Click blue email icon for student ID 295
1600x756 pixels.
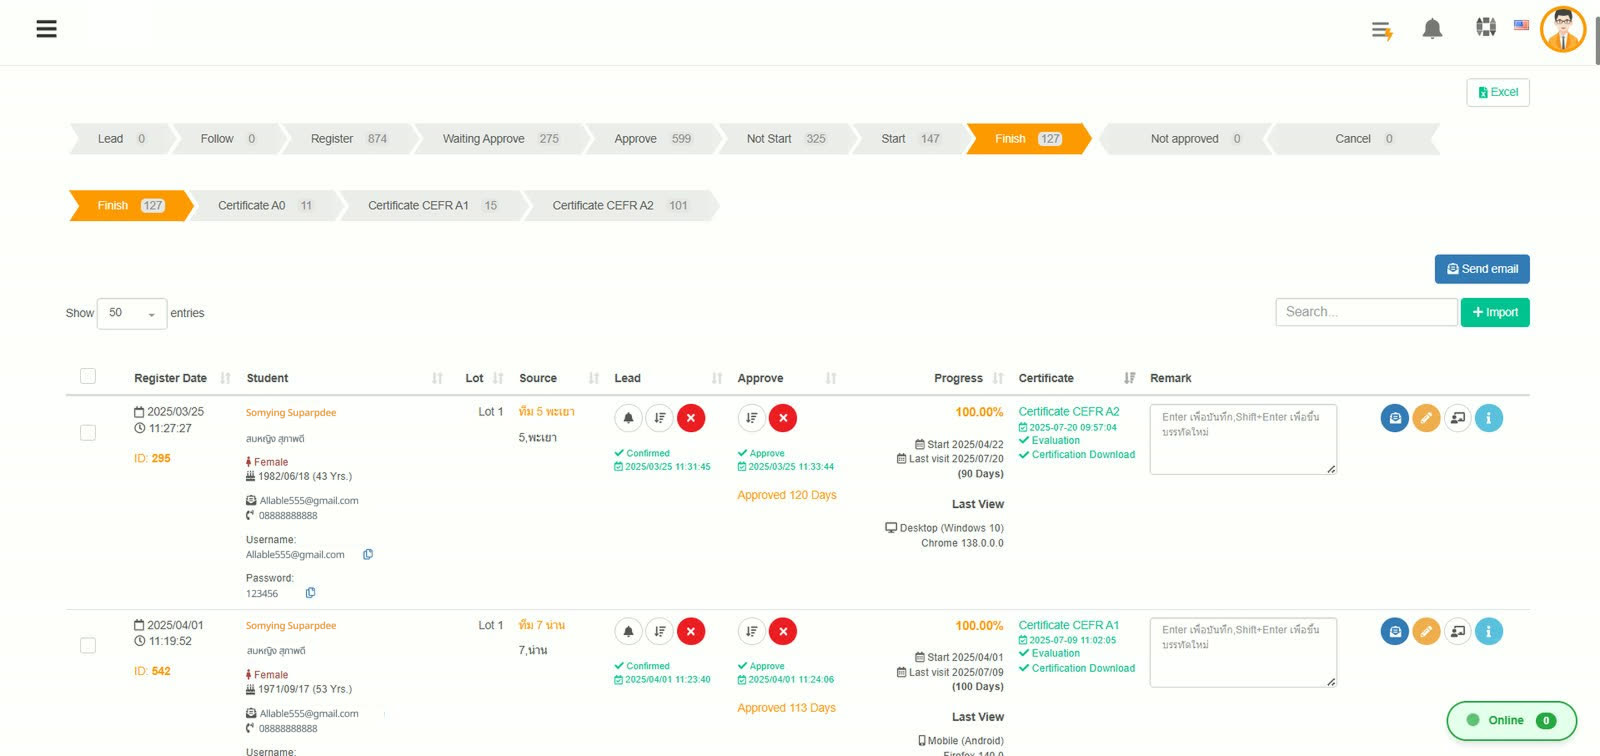pos(1395,418)
